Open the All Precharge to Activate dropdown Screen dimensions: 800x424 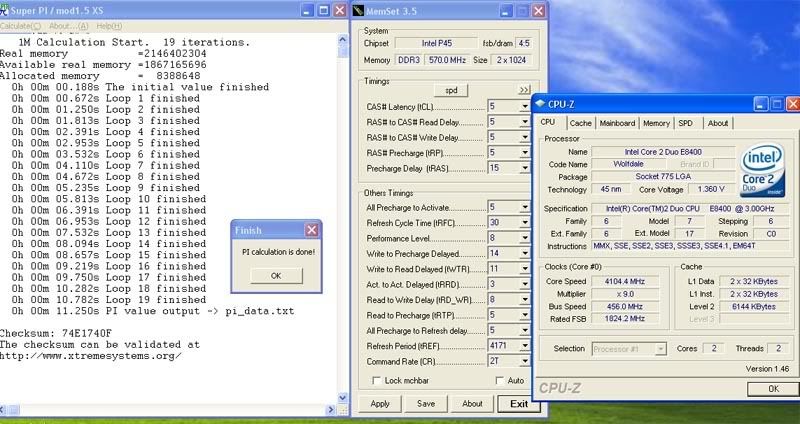pyautogui.click(x=524, y=207)
